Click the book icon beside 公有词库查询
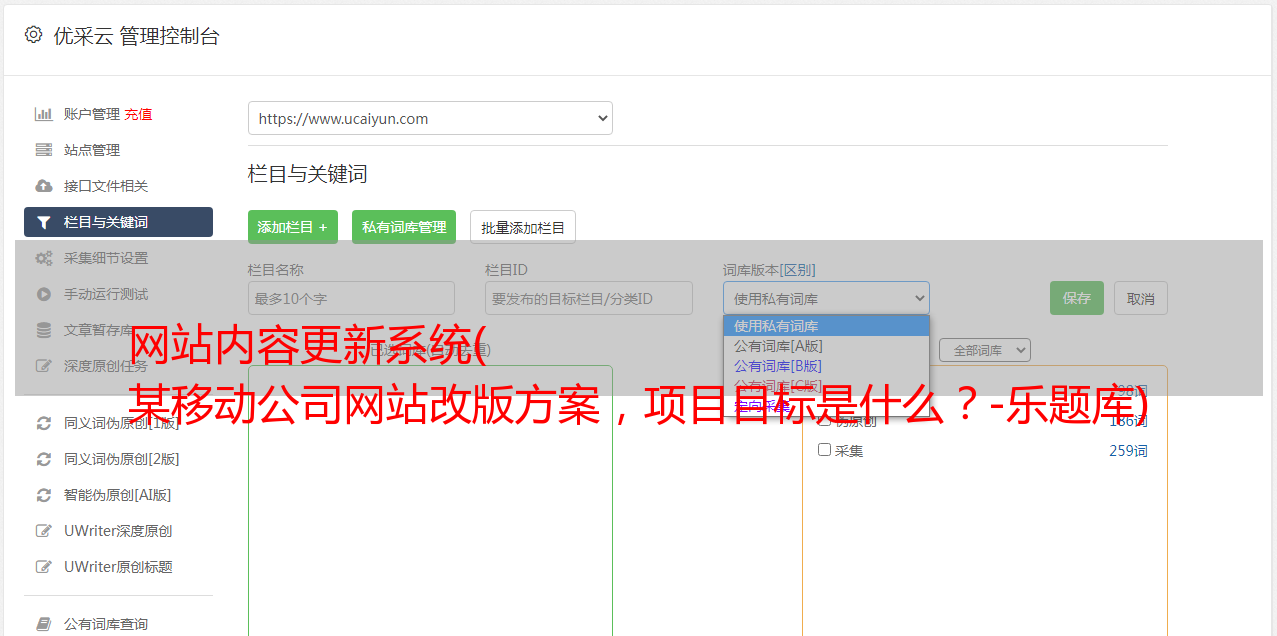This screenshot has width=1277, height=636. [x=43, y=624]
